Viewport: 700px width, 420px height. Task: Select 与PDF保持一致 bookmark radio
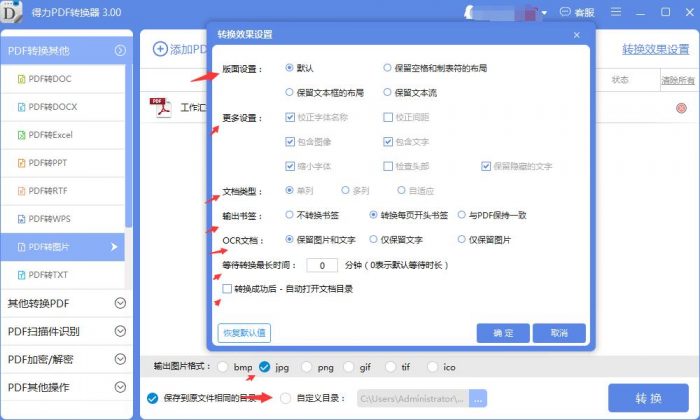[462, 215]
